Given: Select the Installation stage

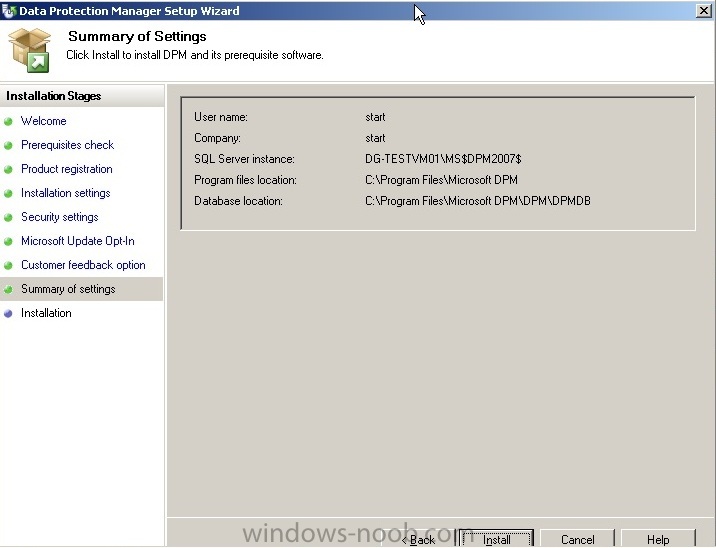Looking at the screenshot, I should click(46, 313).
